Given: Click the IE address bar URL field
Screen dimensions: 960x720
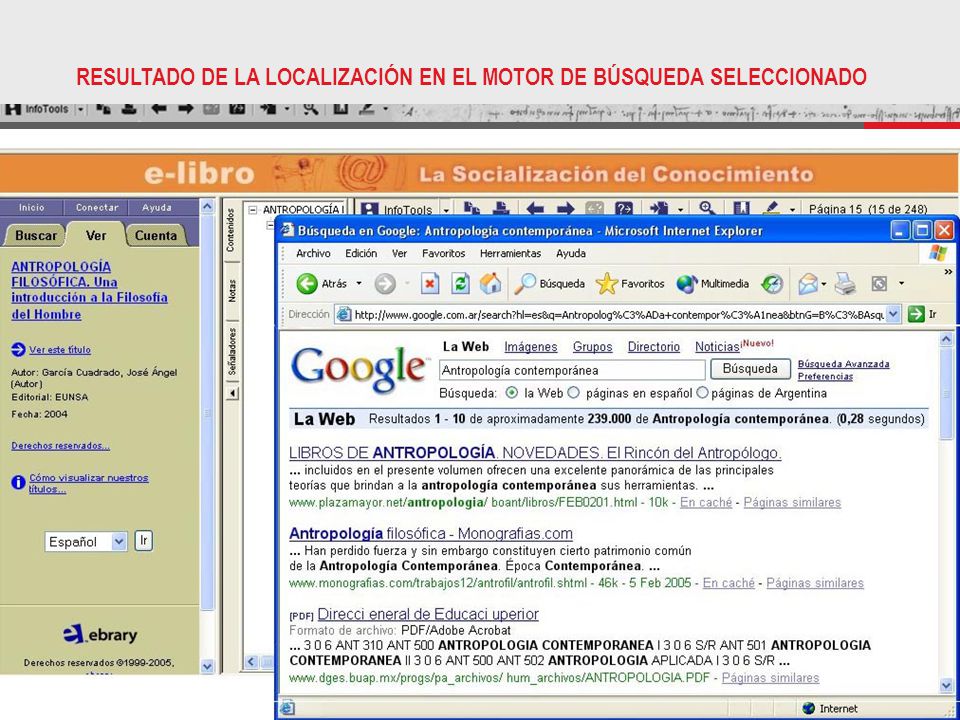Looking at the screenshot, I should tap(619, 315).
